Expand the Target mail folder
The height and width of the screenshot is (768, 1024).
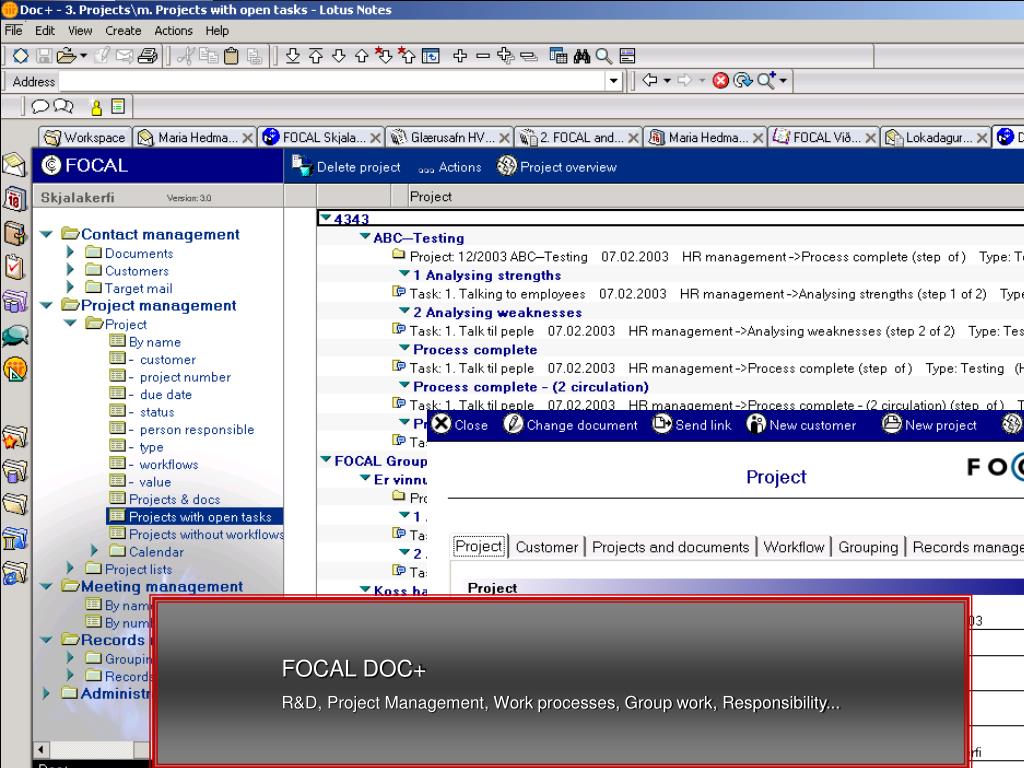tap(71, 287)
